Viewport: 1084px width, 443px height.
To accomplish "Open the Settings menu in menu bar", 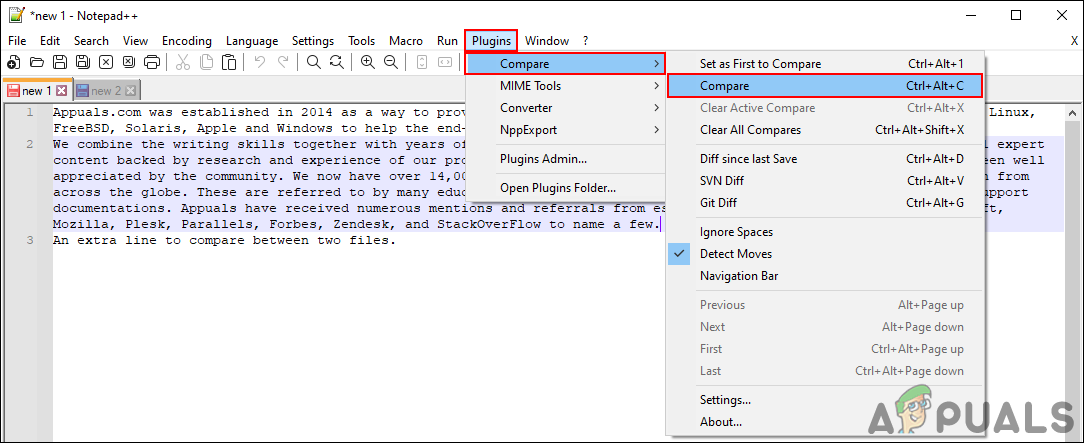I will (312, 41).
